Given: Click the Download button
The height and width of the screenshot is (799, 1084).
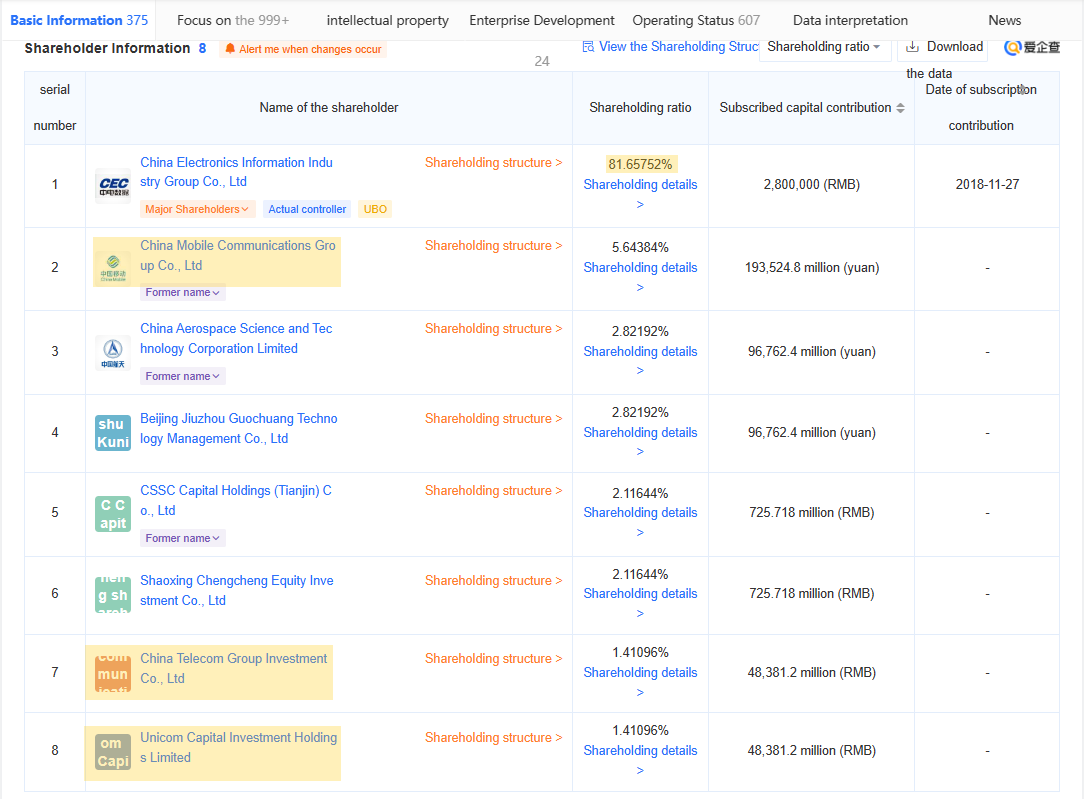Looking at the screenshot, I should click(944, 46).
